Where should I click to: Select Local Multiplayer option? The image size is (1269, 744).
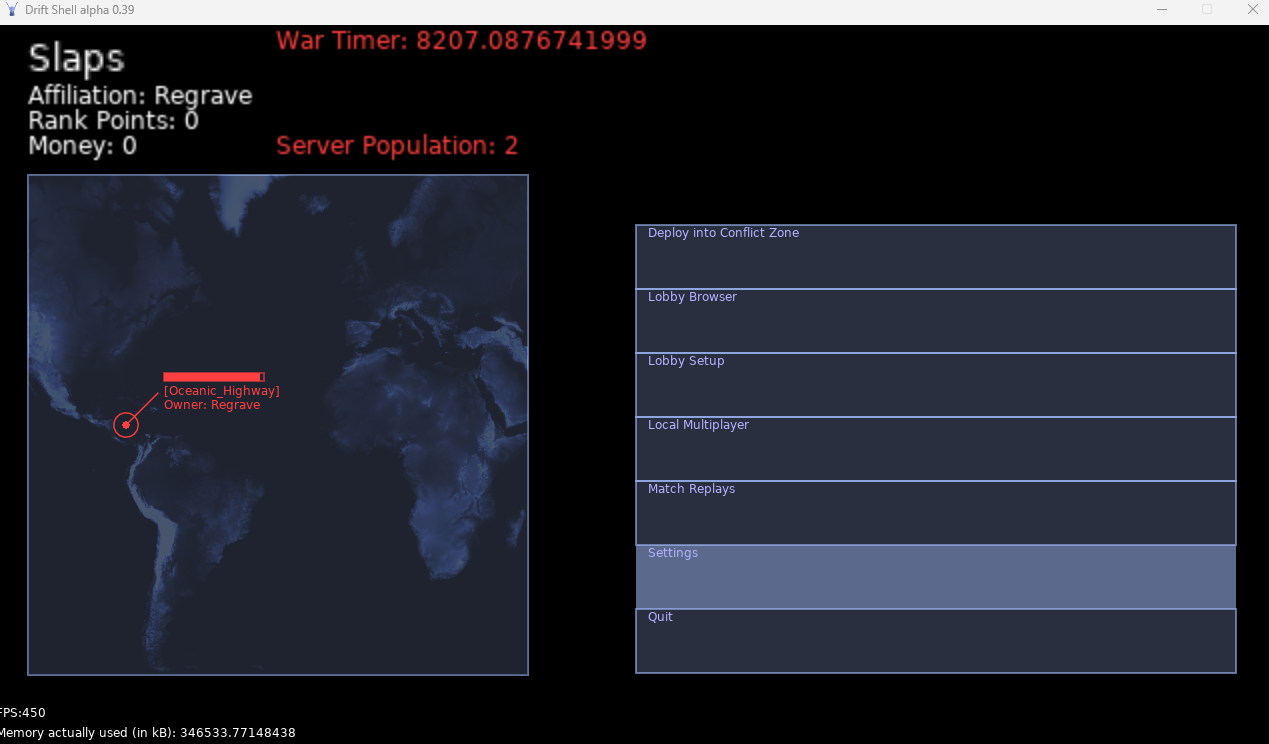point(935,449)
